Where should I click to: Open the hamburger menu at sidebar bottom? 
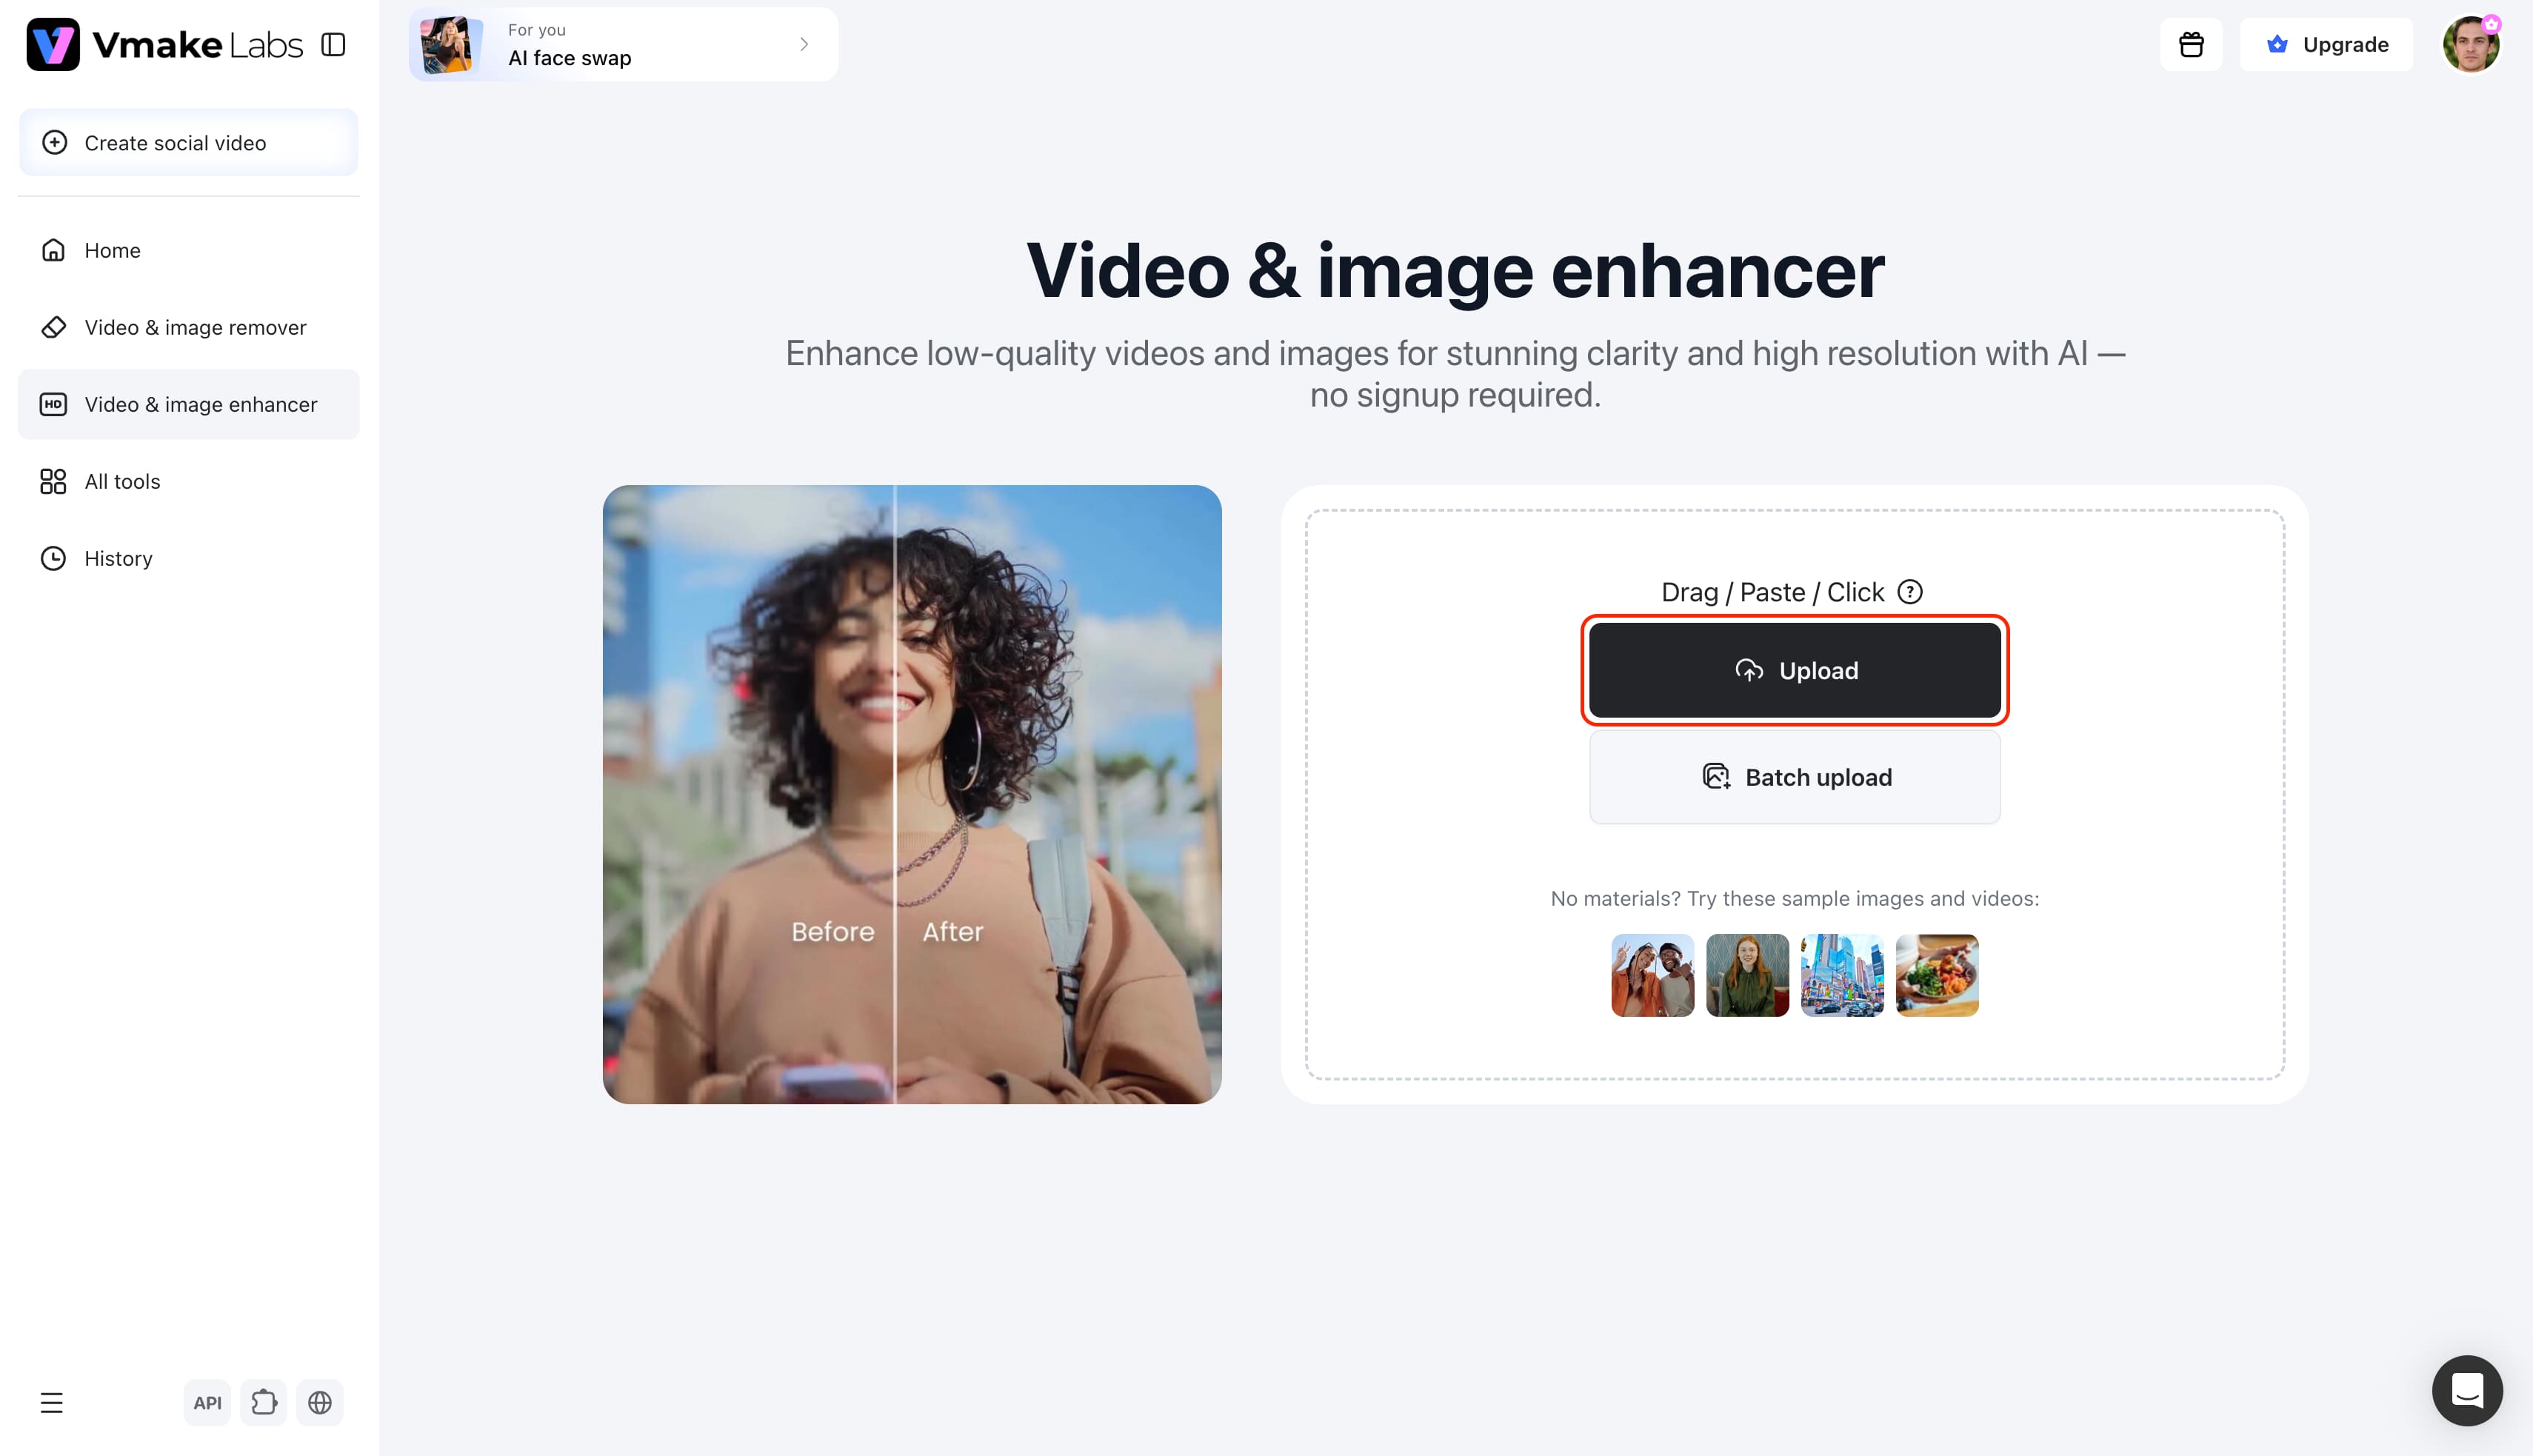point(52,1403)
